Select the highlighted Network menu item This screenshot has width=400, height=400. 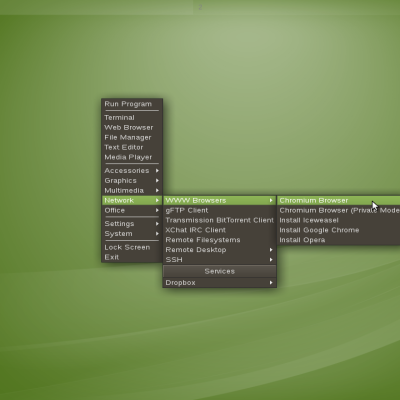point(132,200)
